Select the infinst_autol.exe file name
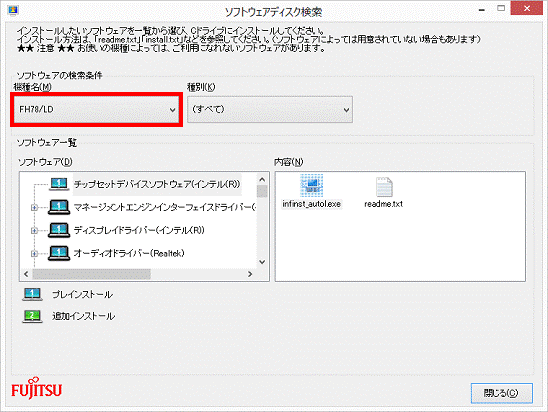 311,204
